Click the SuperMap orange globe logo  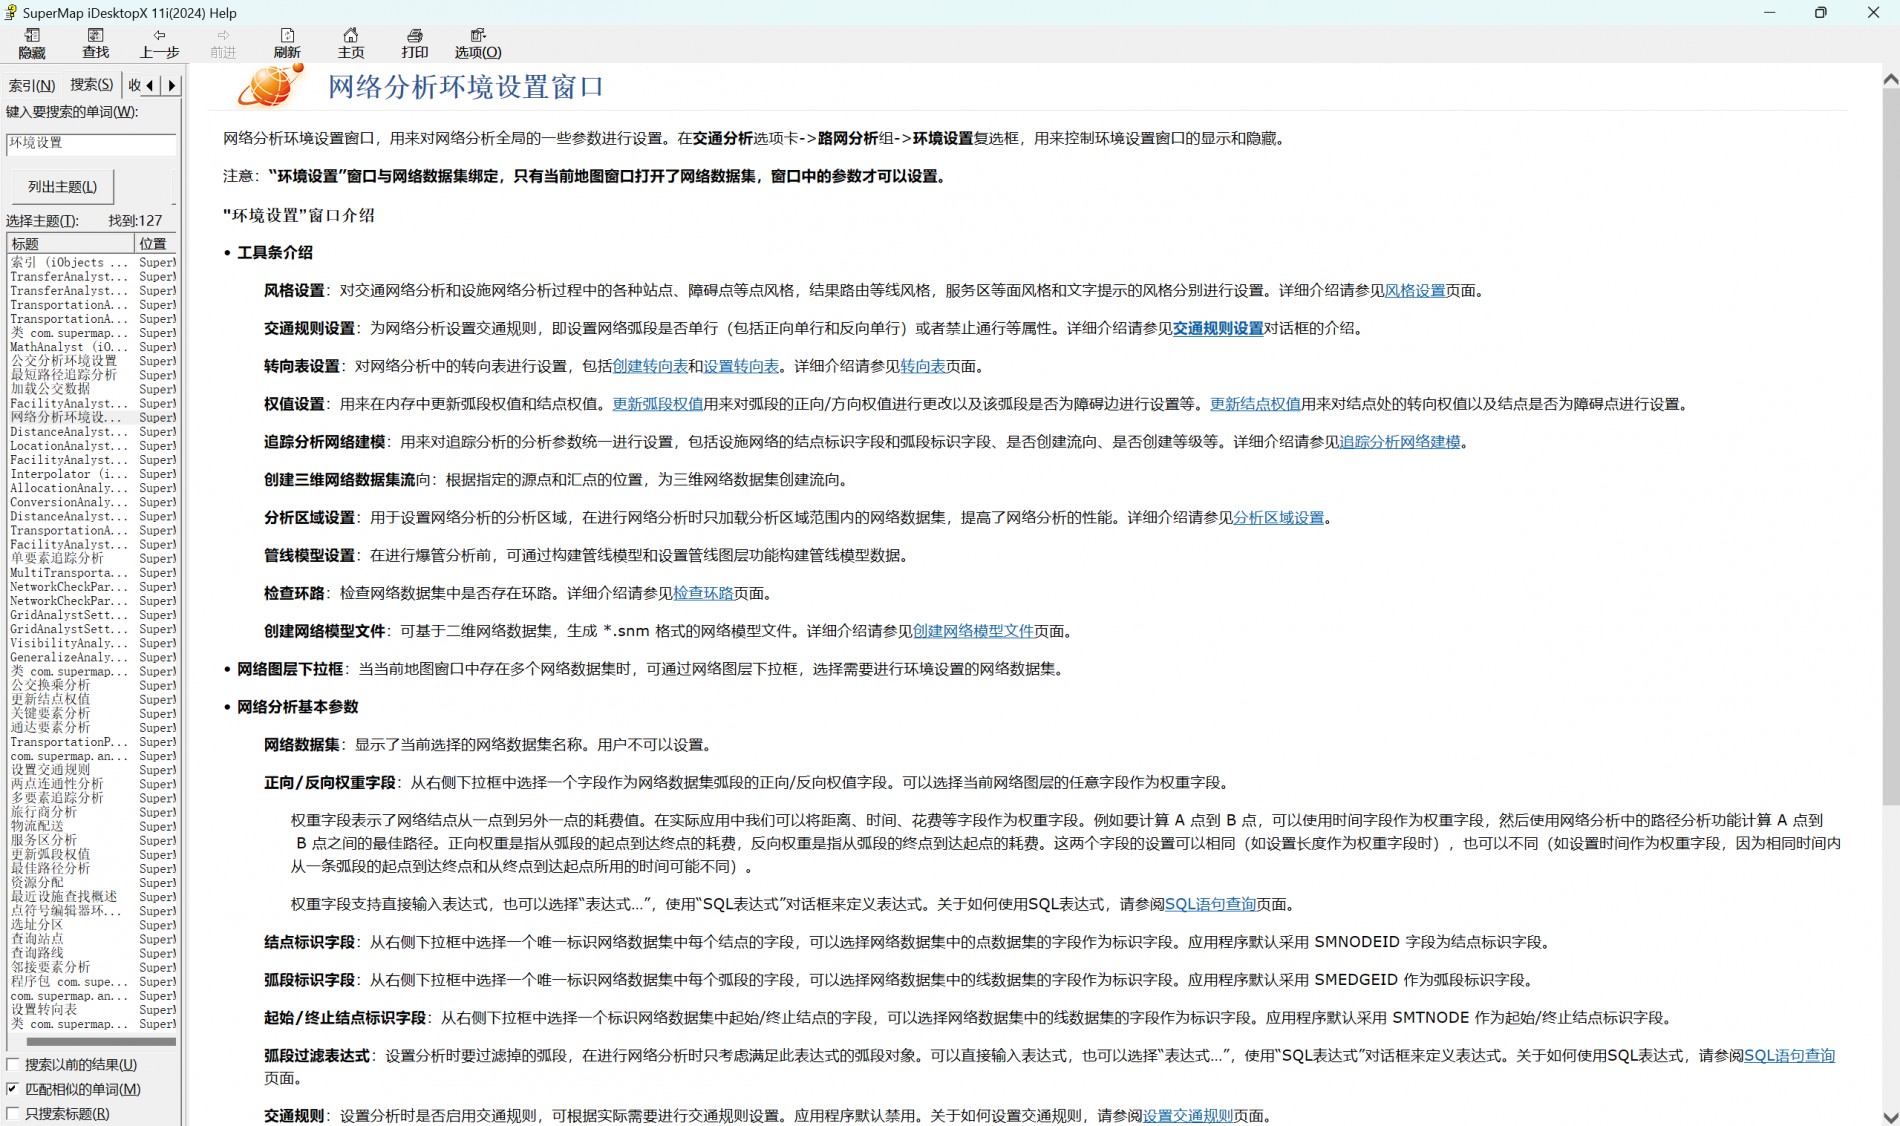(269, 85)
